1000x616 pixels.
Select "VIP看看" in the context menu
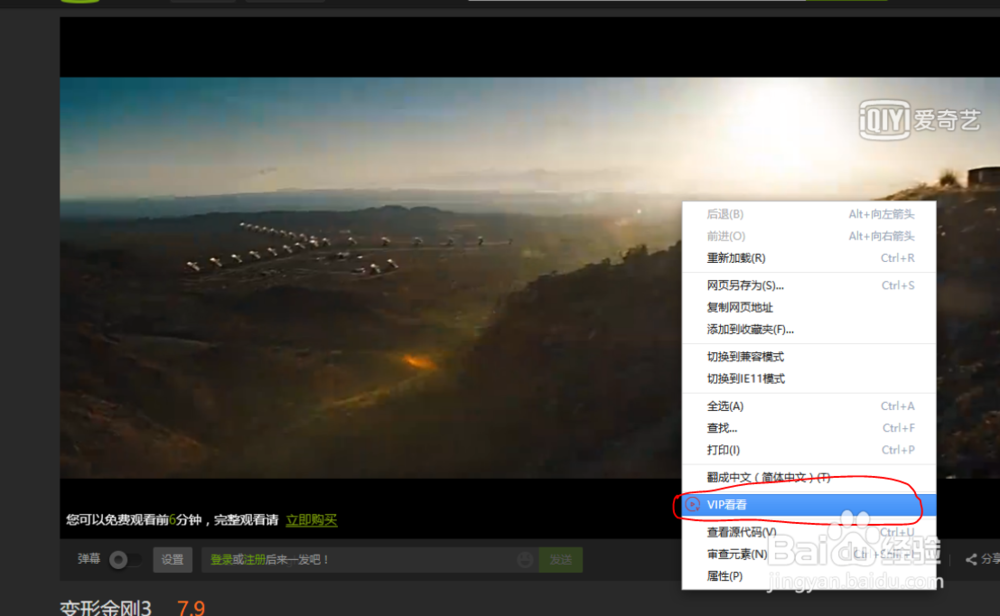point(809,504)
